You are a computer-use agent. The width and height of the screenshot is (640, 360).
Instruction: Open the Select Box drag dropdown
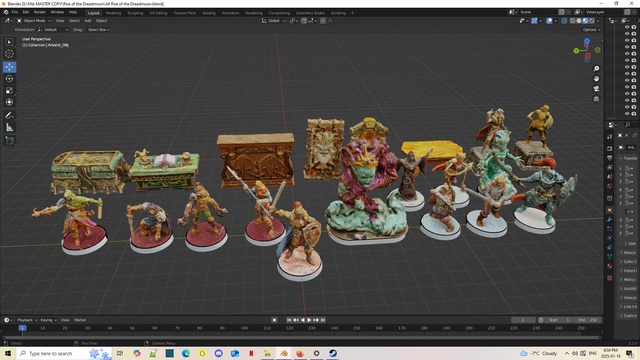tap(98, 30)
